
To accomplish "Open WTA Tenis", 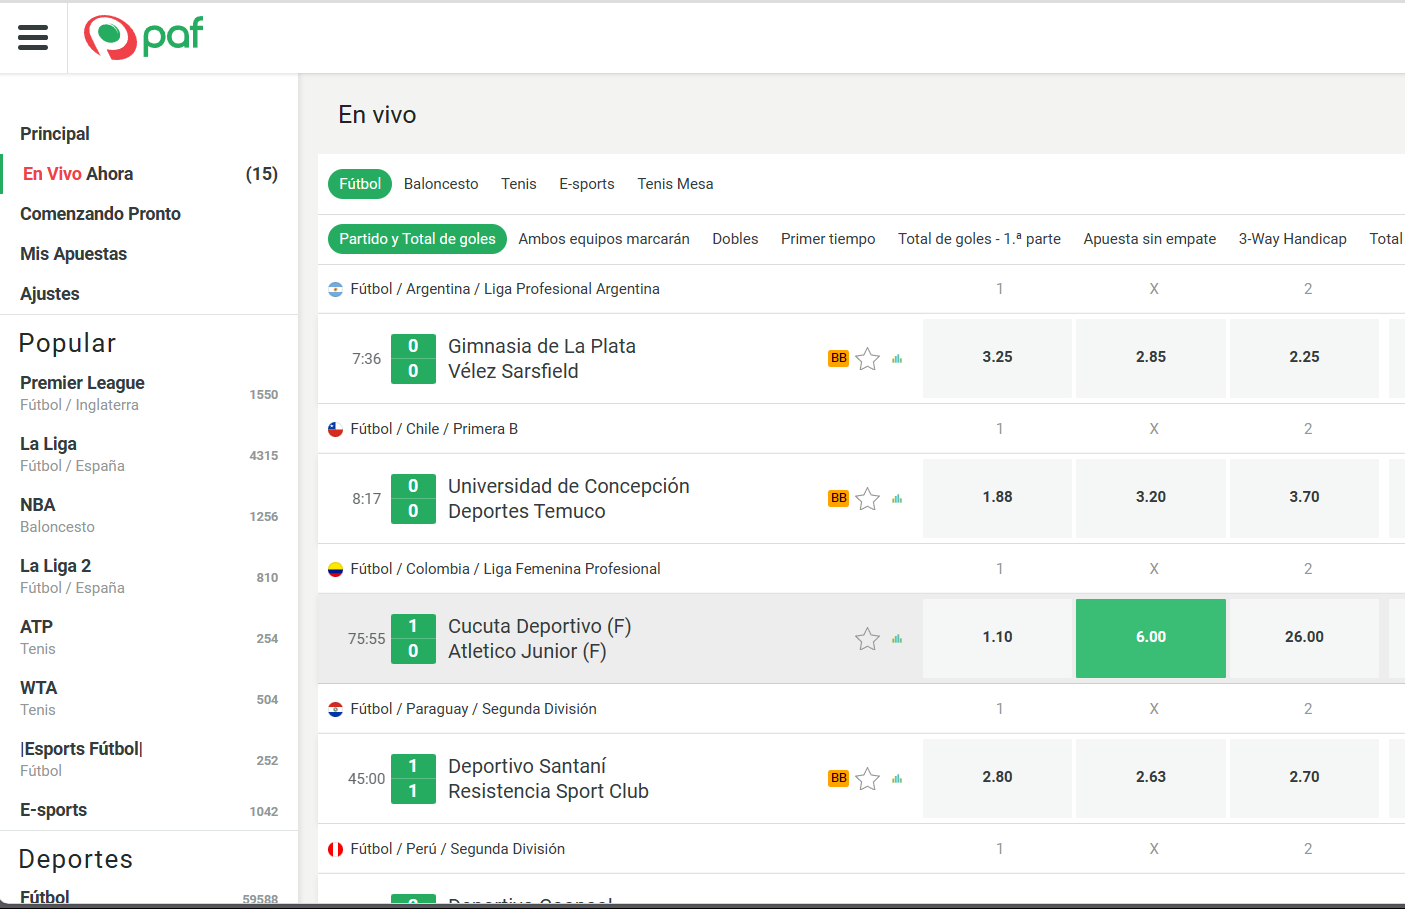I will [x=149, y=699].
